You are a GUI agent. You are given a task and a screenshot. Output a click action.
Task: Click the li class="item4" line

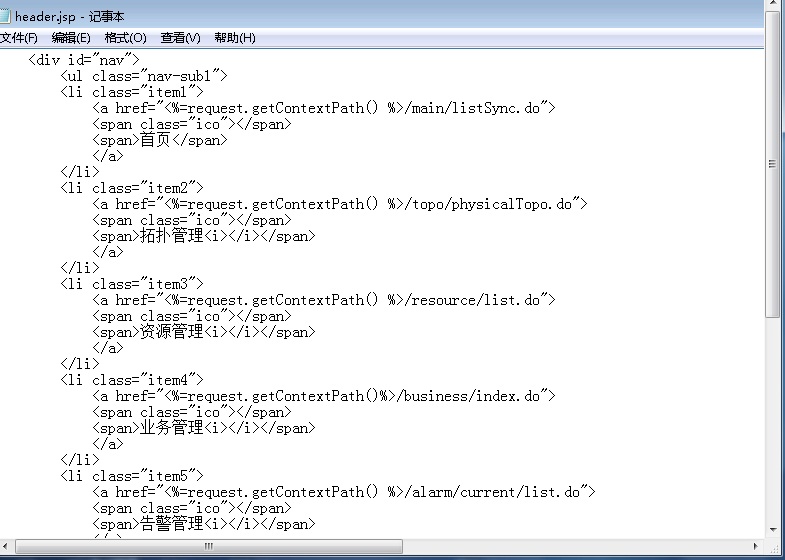click(x=132, y=380)
